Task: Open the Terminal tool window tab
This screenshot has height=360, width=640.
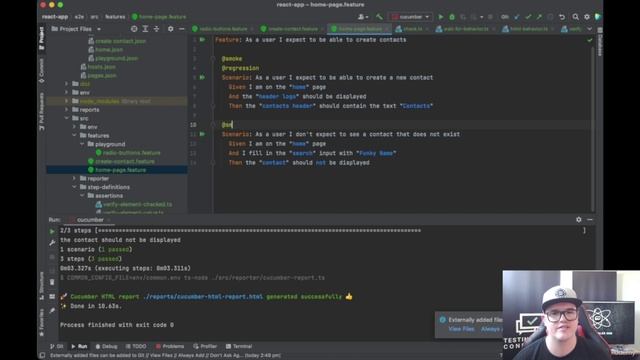Action: coord(239,346)
